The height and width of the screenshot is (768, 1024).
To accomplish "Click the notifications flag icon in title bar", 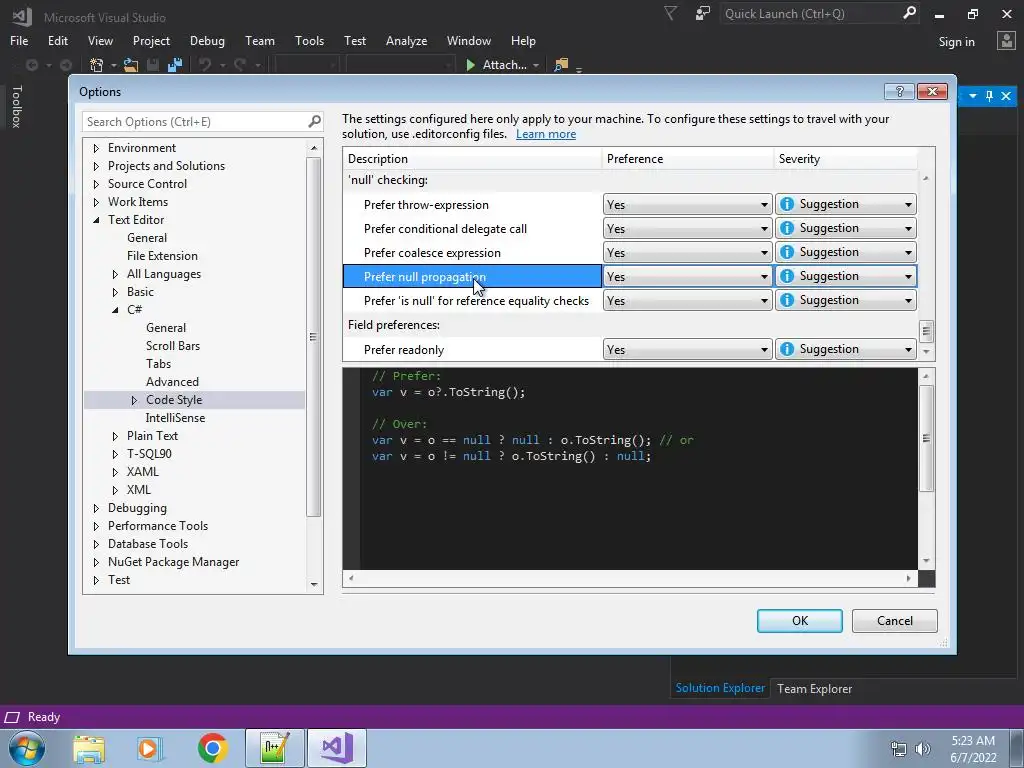I will 670,14.
